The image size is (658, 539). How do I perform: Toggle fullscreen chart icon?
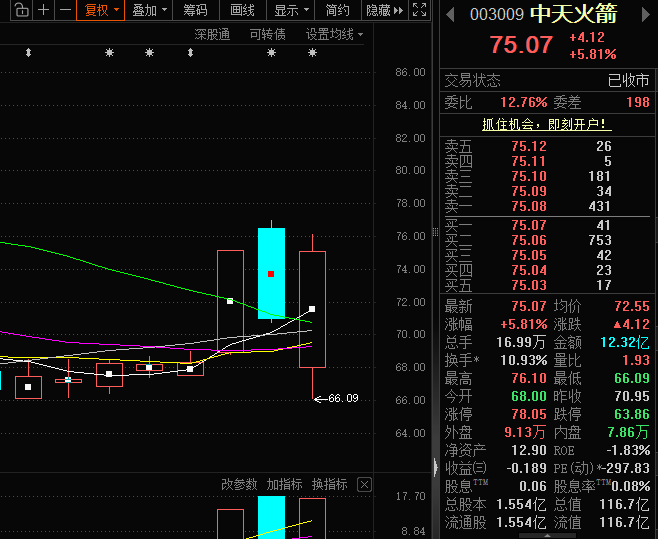[x=419, y=10]
